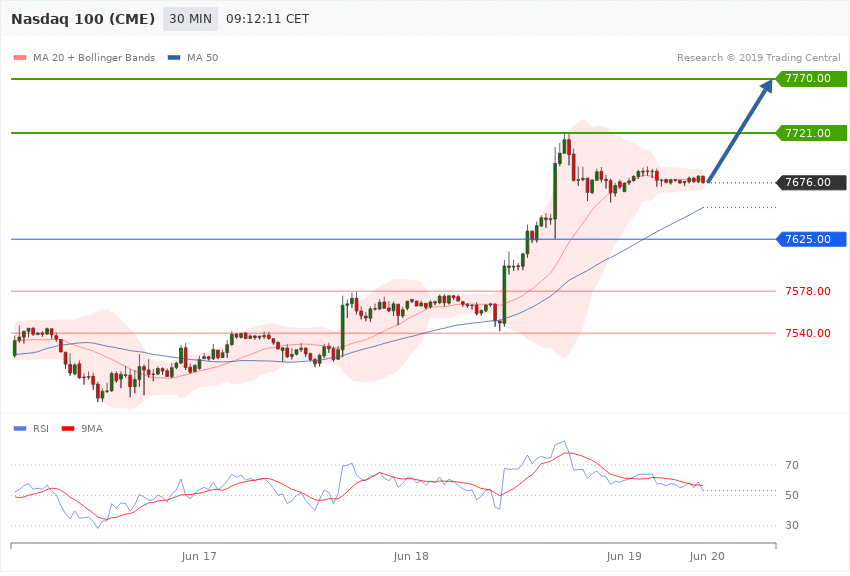
Task: Click the RSI 30 level label
Action: pyautogui.click(x=791, y=525)
